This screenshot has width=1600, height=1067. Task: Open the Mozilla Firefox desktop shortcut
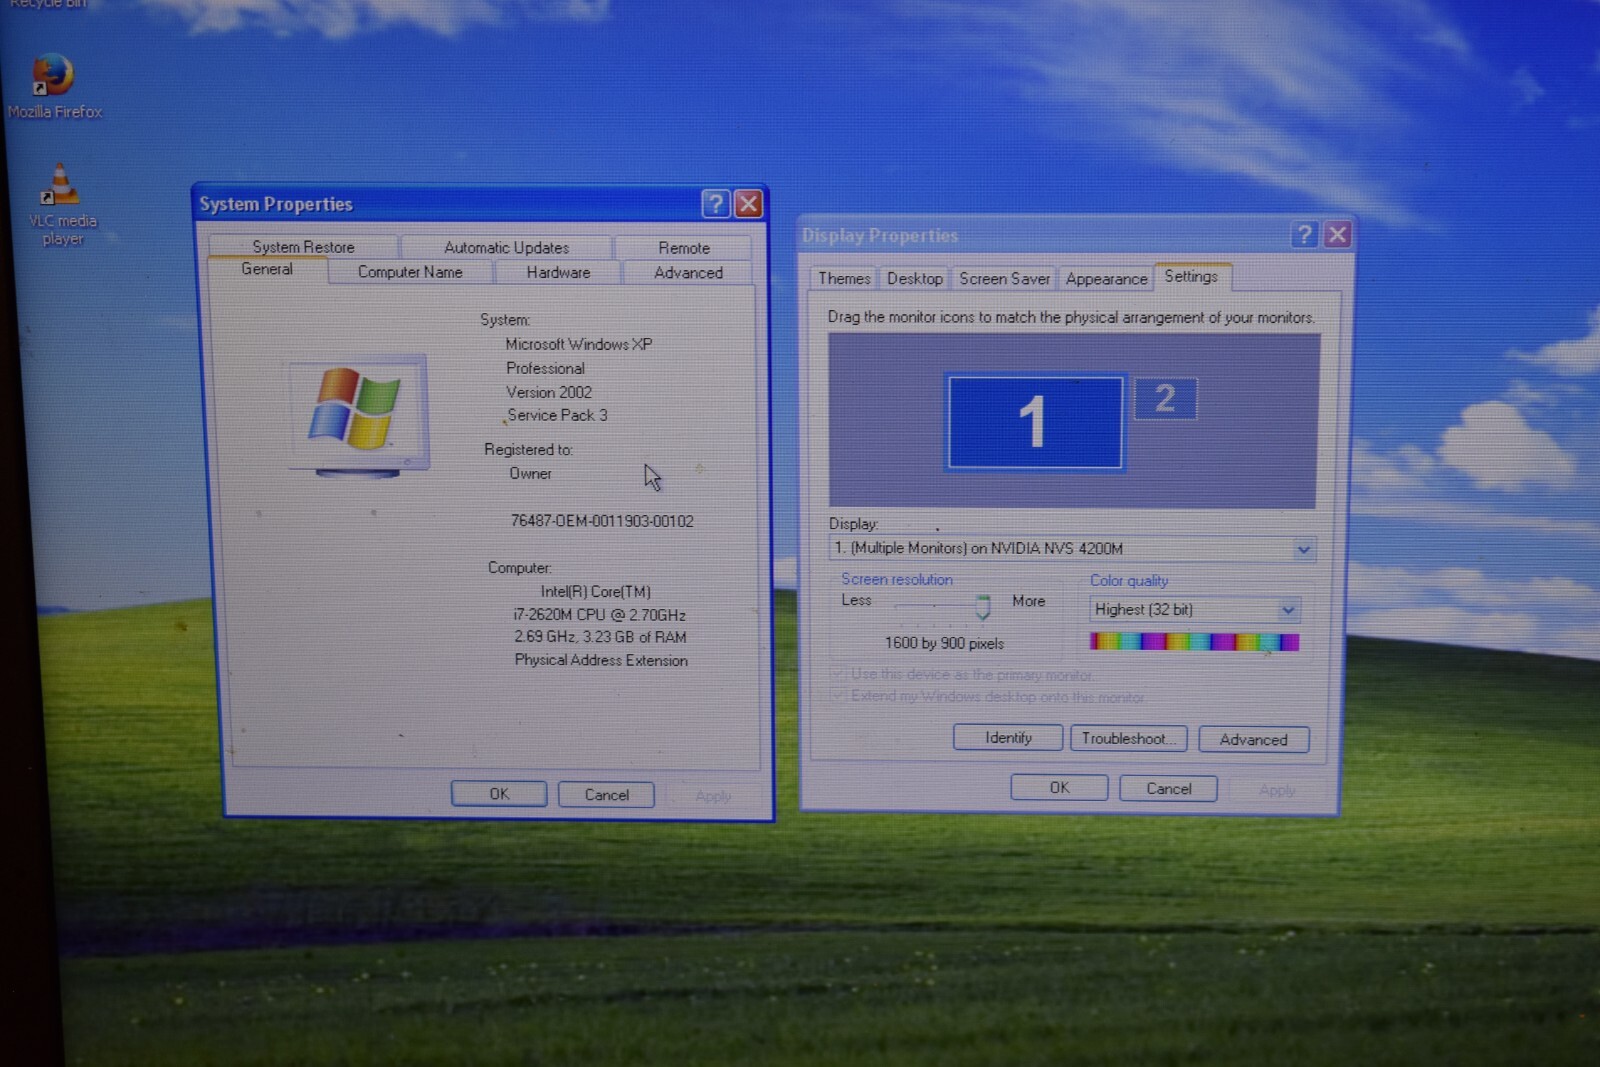(54, 86)
